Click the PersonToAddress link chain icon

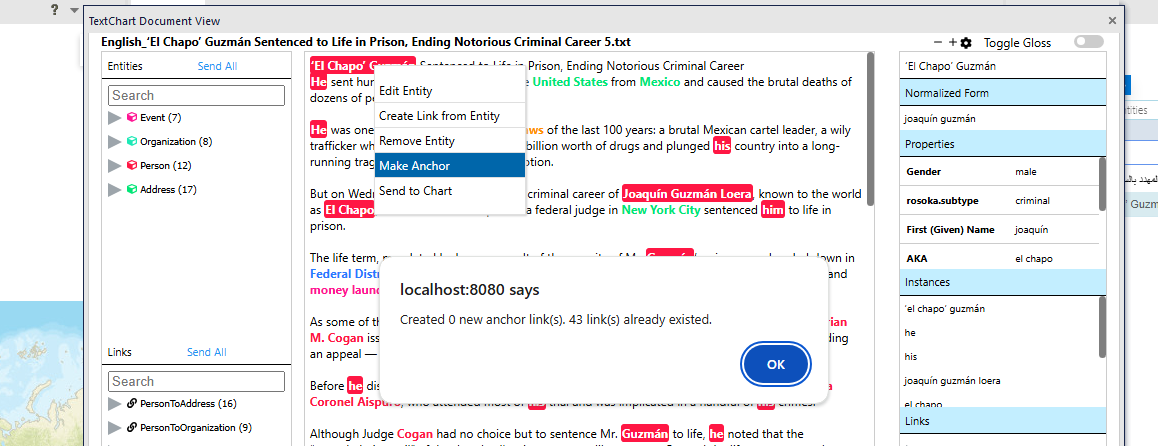pos(132,404)
